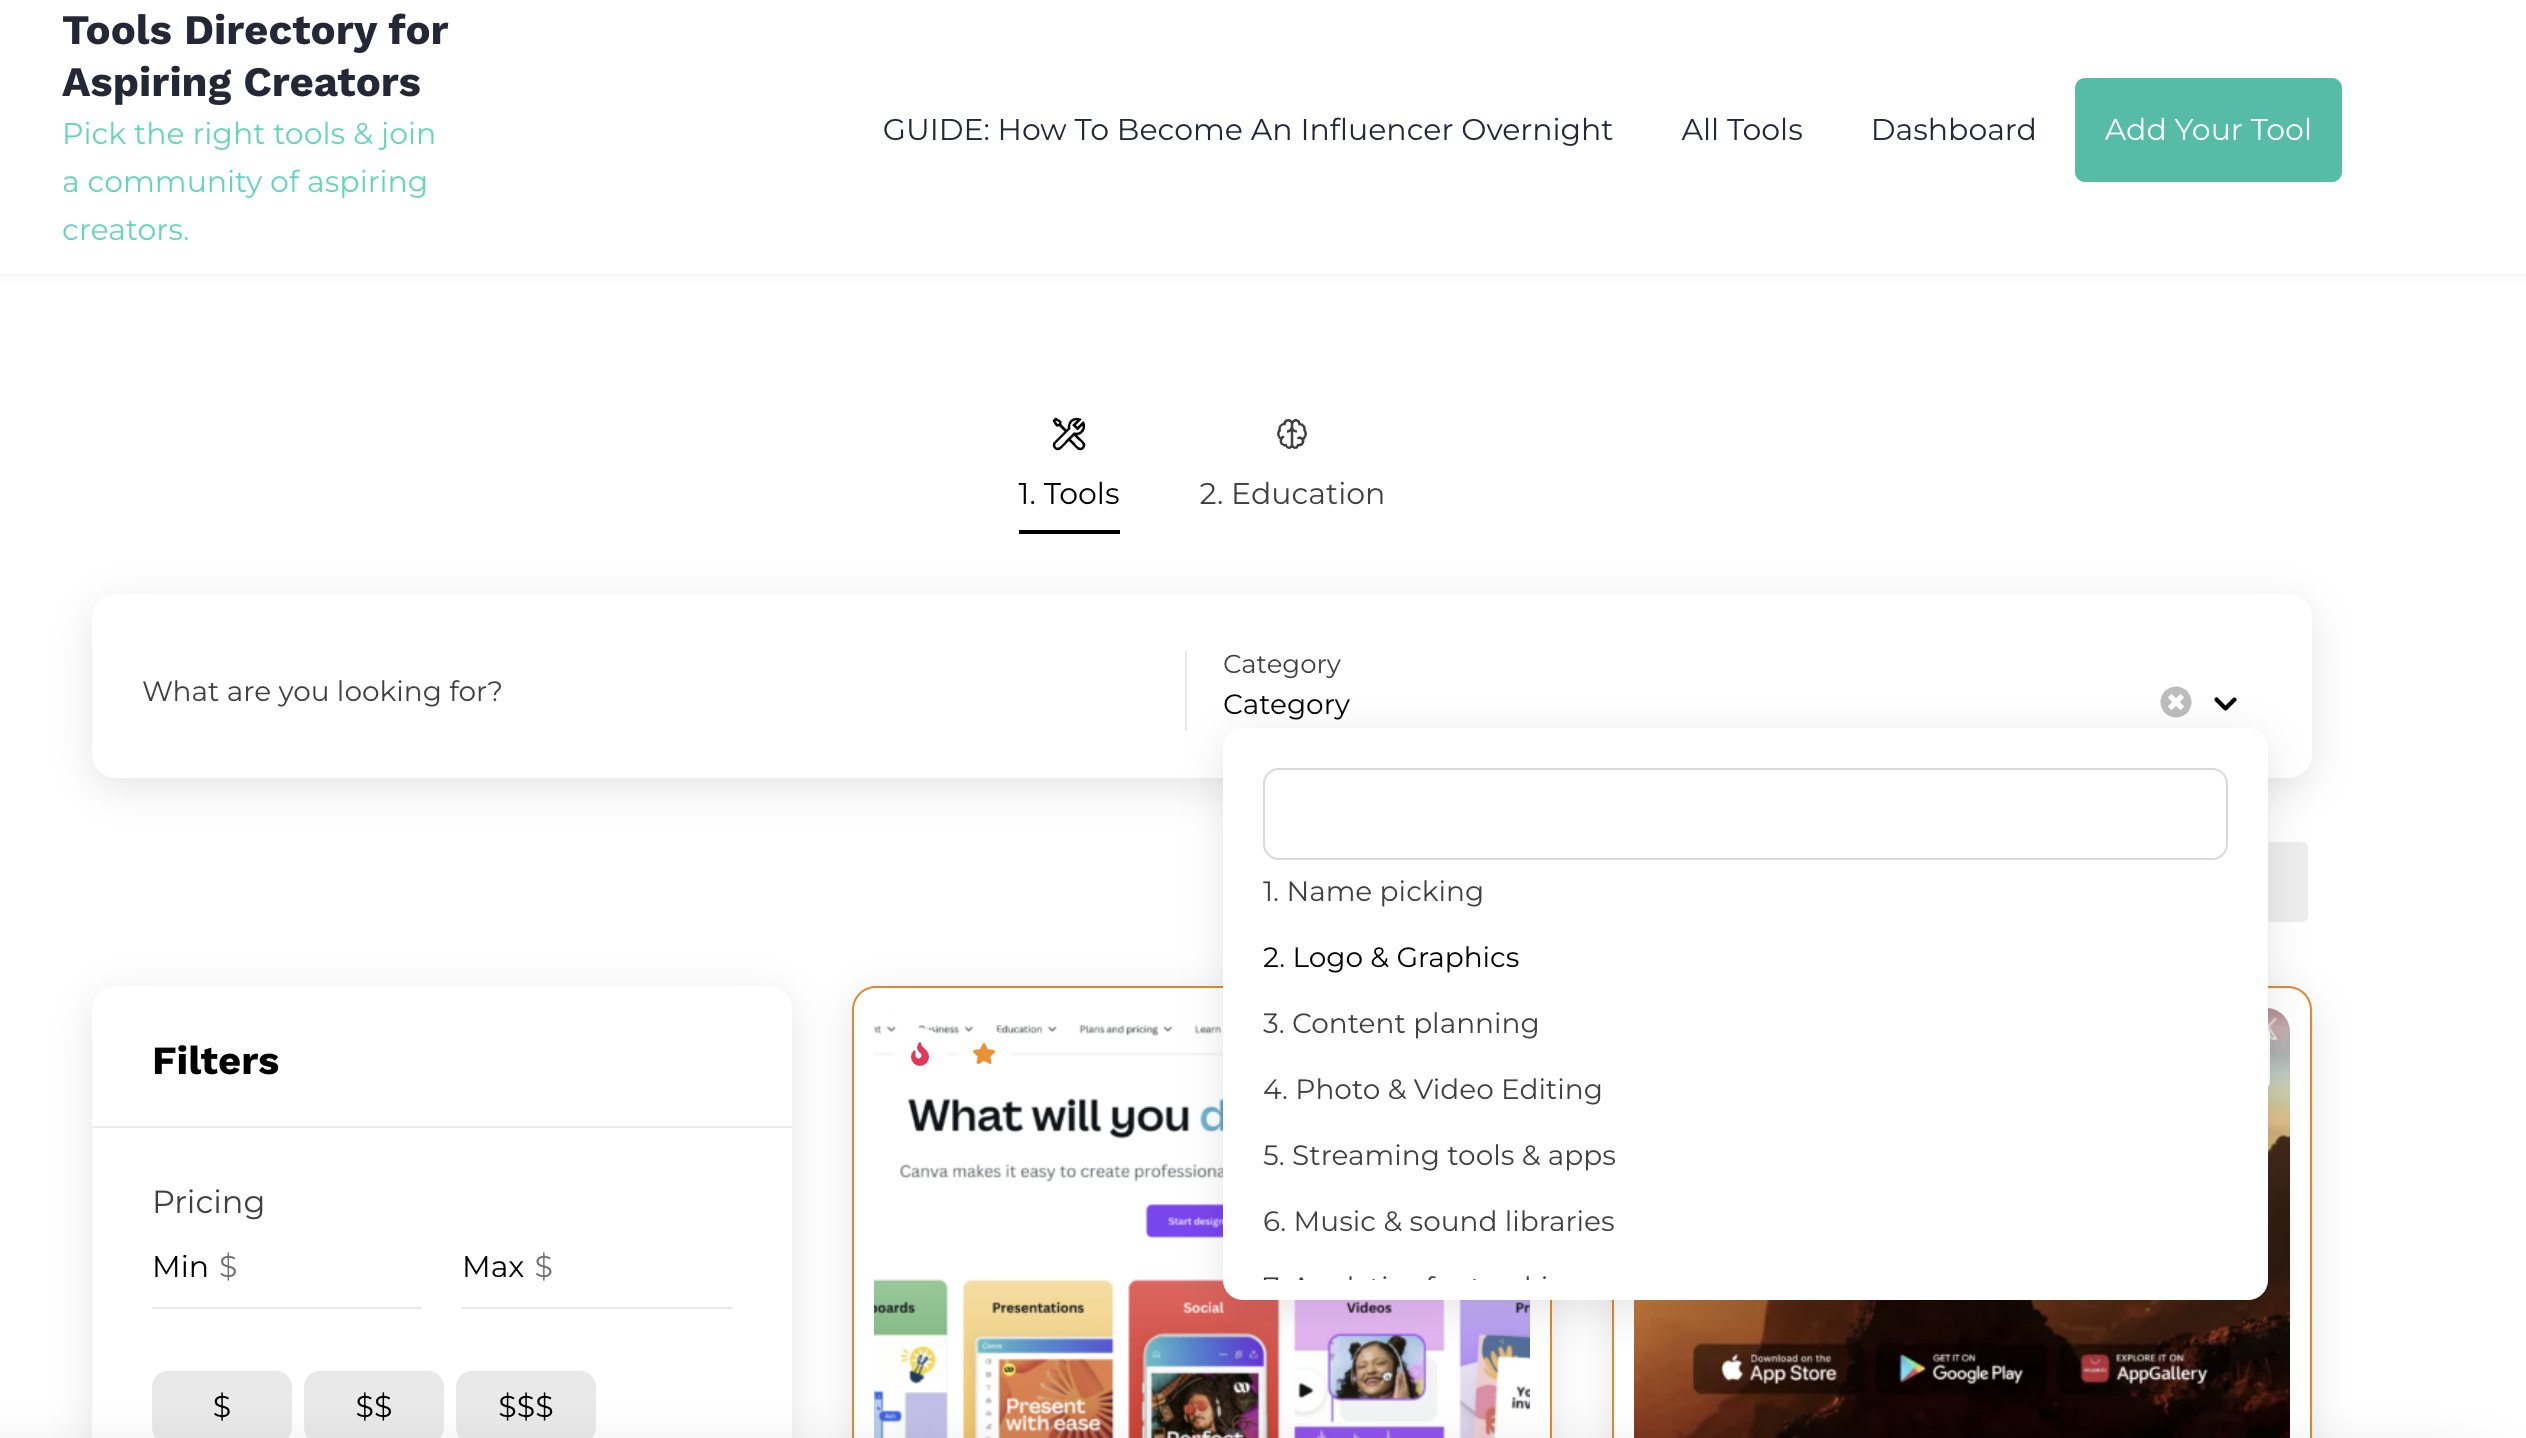Toggle the $$$ price filter

tap(526, 1406)
